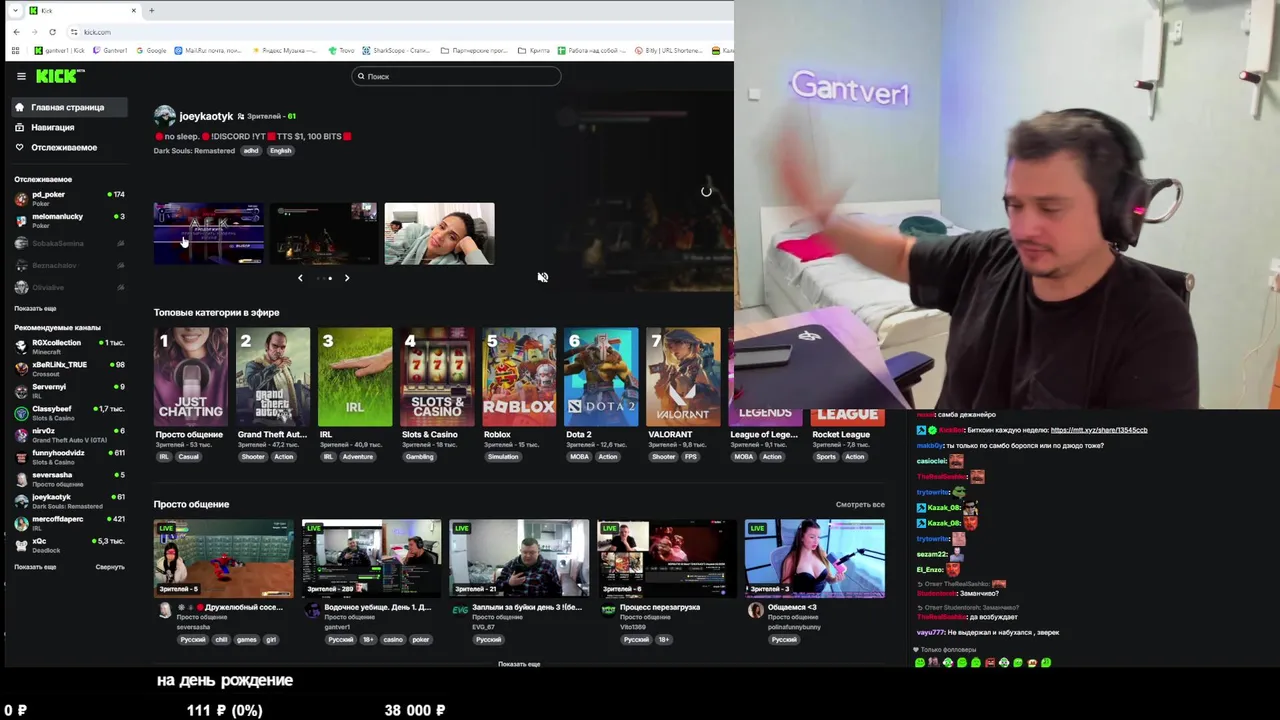Image resolution: width=1280 pixels, height=720 pixels.
Task: Open joeykaotyk channel avatar
Action: pos(165,116)
